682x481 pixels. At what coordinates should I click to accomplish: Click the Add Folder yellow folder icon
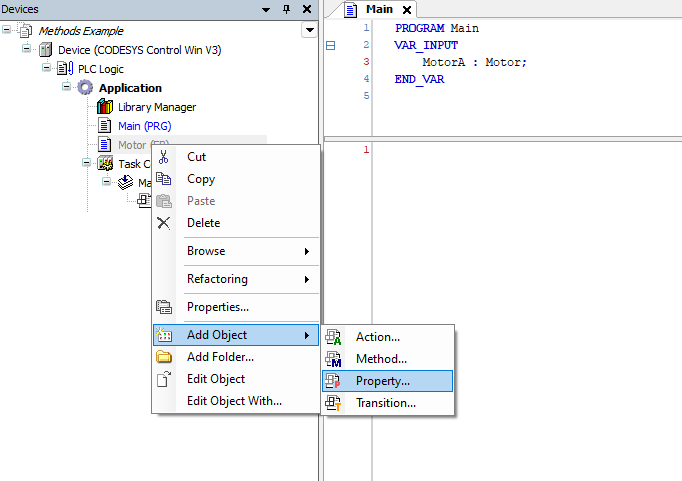point(164,357)
